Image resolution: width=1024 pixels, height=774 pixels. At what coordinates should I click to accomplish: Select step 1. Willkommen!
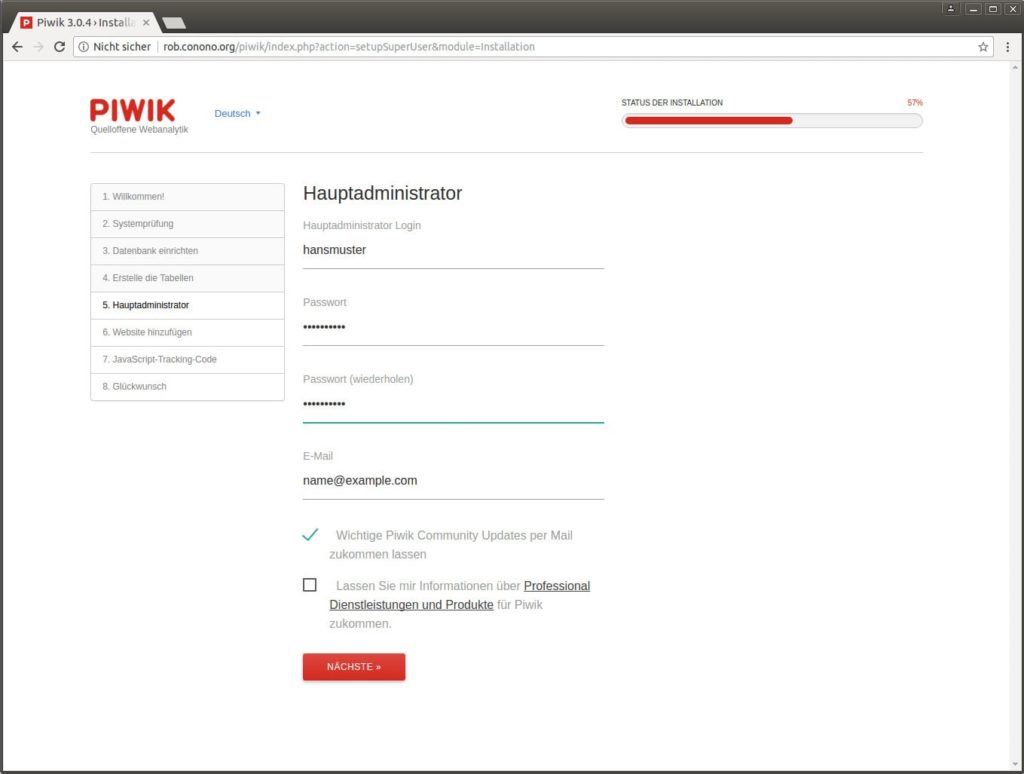187,197
